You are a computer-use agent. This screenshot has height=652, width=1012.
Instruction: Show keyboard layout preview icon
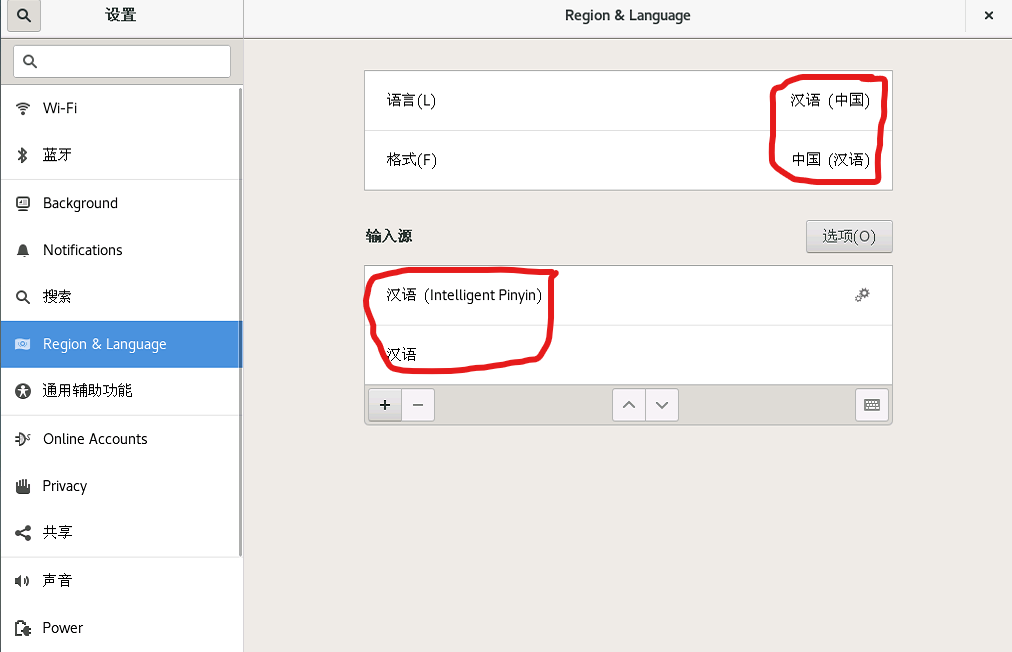point(872,405)
